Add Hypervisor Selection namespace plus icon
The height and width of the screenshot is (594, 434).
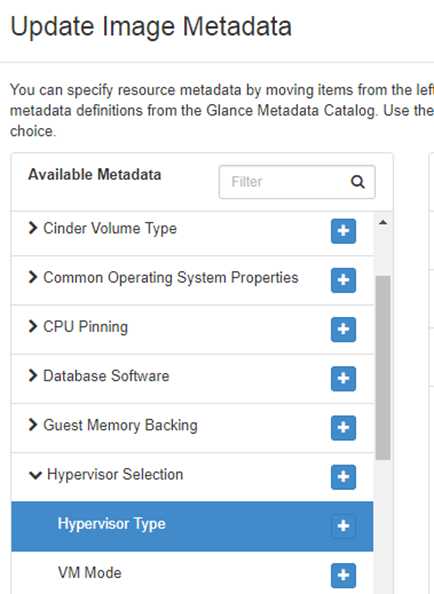[343, 477]
